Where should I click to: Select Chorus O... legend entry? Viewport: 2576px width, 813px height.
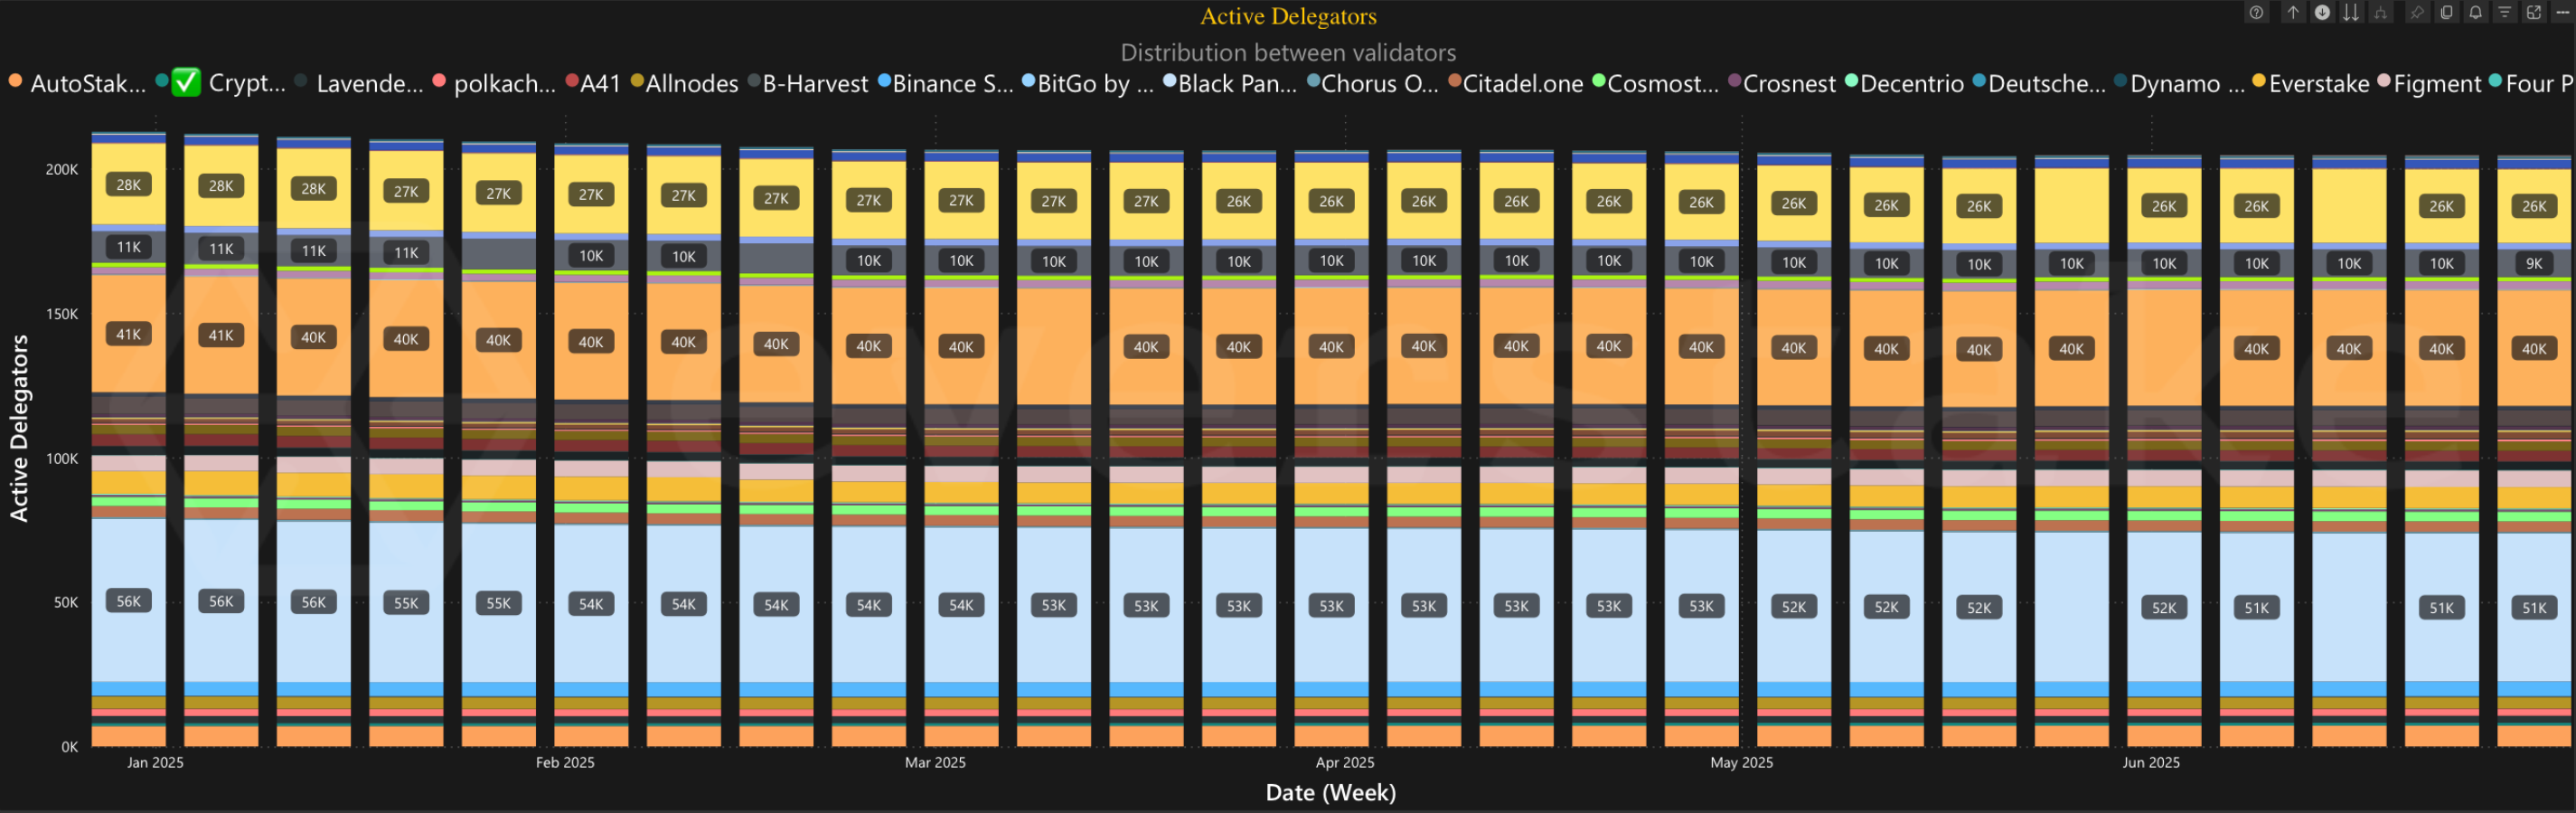[1372, 83]
